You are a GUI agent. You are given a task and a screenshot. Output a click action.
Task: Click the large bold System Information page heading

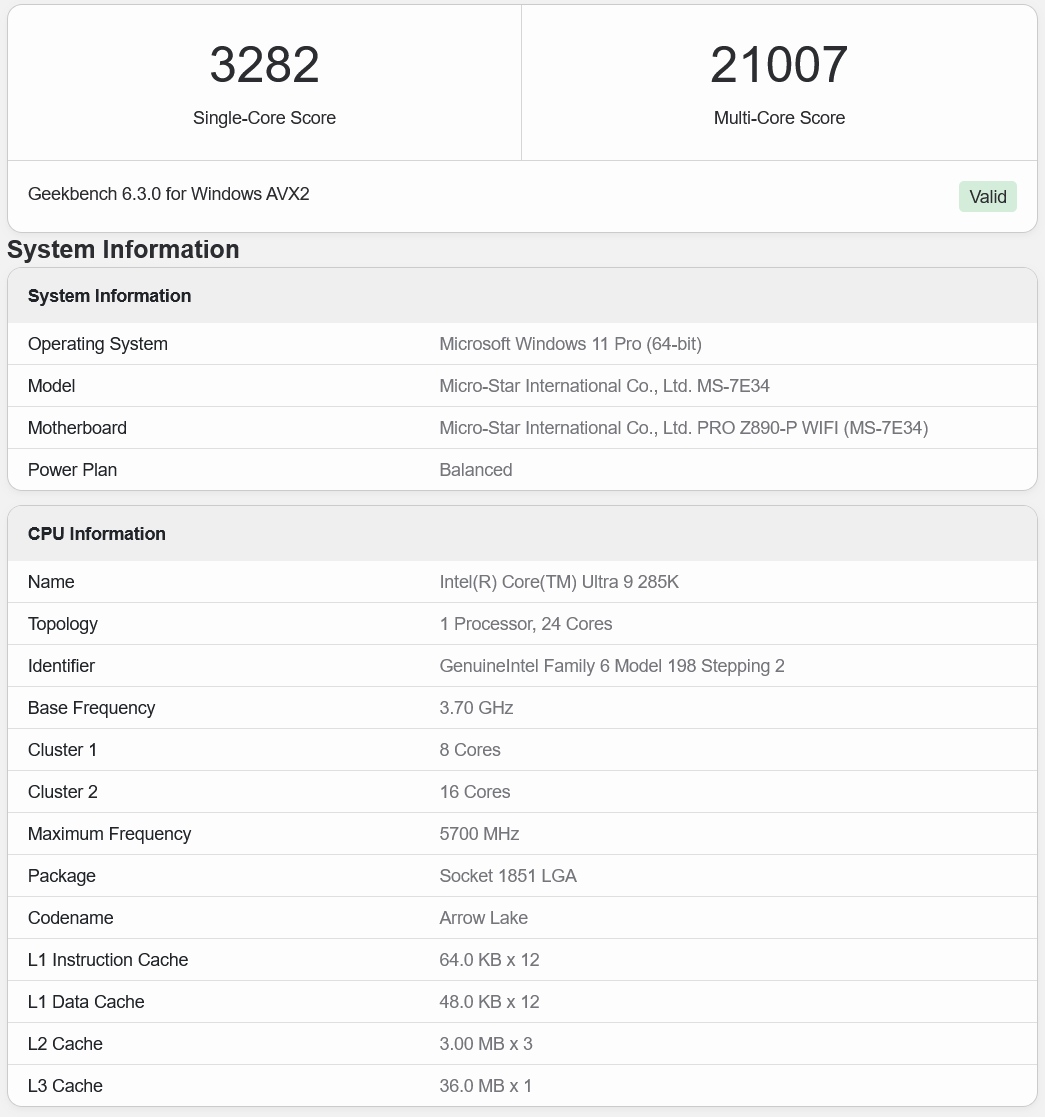(123, 250)
